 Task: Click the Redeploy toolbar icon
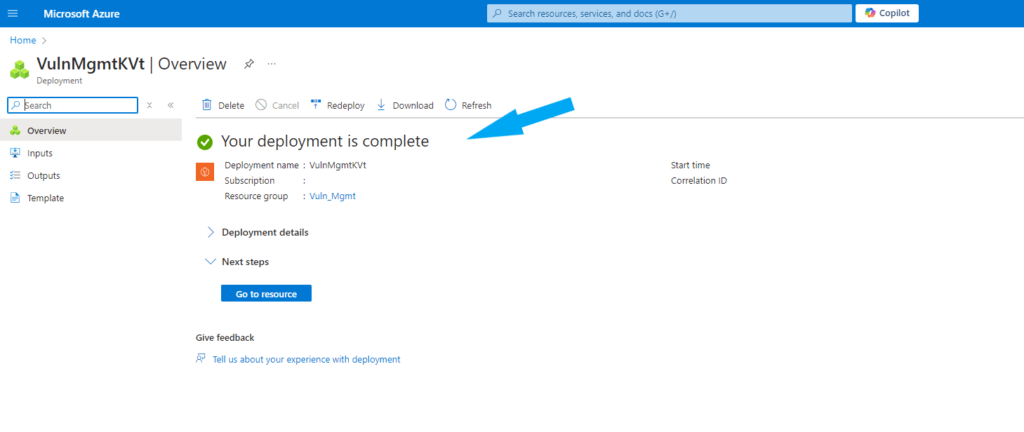(316, 104)
